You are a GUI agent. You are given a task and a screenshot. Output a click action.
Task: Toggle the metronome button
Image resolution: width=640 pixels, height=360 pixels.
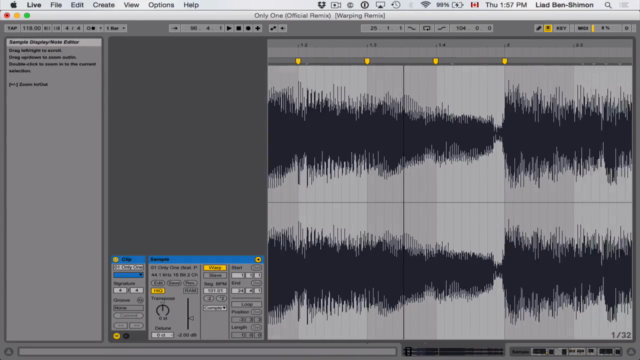(91, 28)
